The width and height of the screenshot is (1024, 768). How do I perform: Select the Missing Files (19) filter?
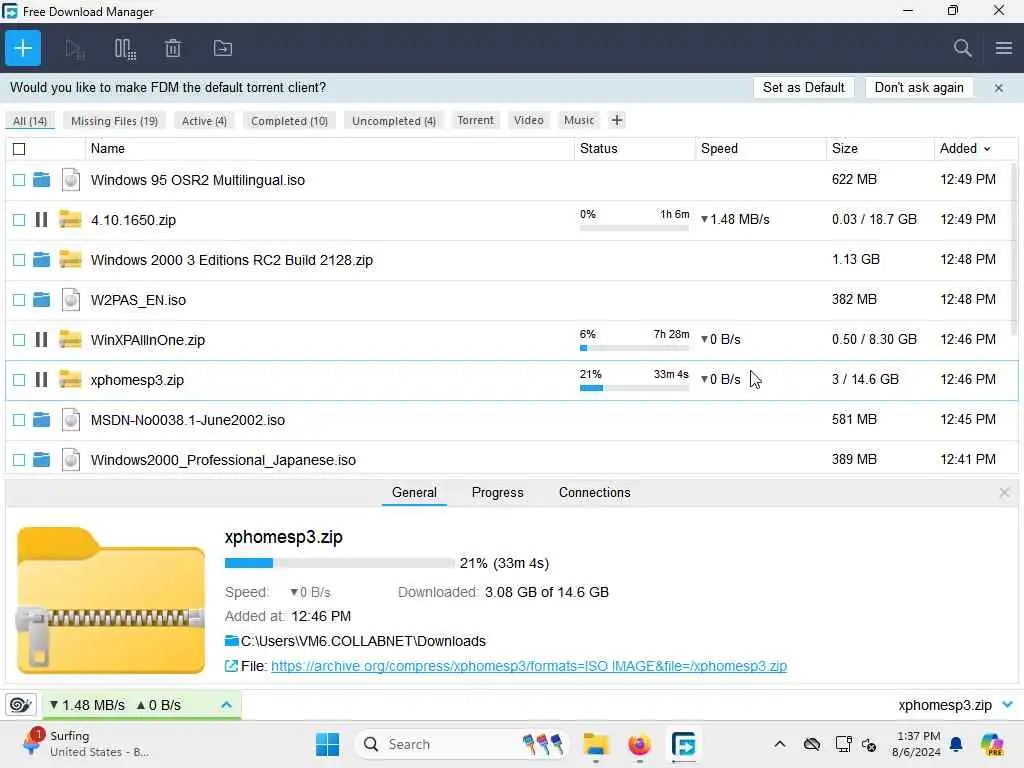click(x=114, y=121)
